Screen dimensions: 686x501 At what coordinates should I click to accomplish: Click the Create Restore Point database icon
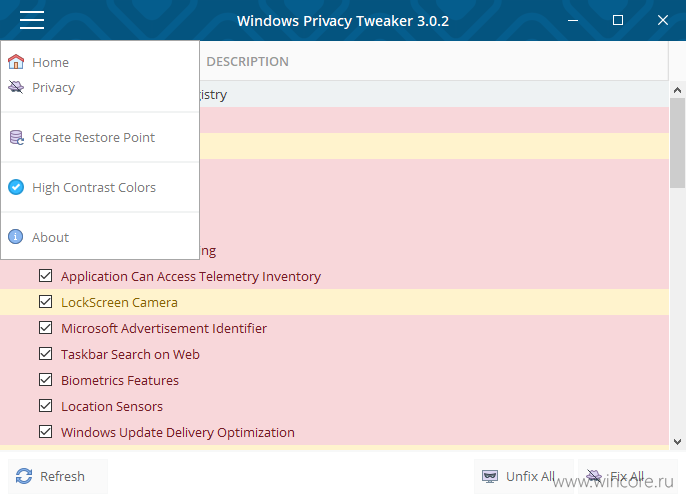(x=17, y=137)
